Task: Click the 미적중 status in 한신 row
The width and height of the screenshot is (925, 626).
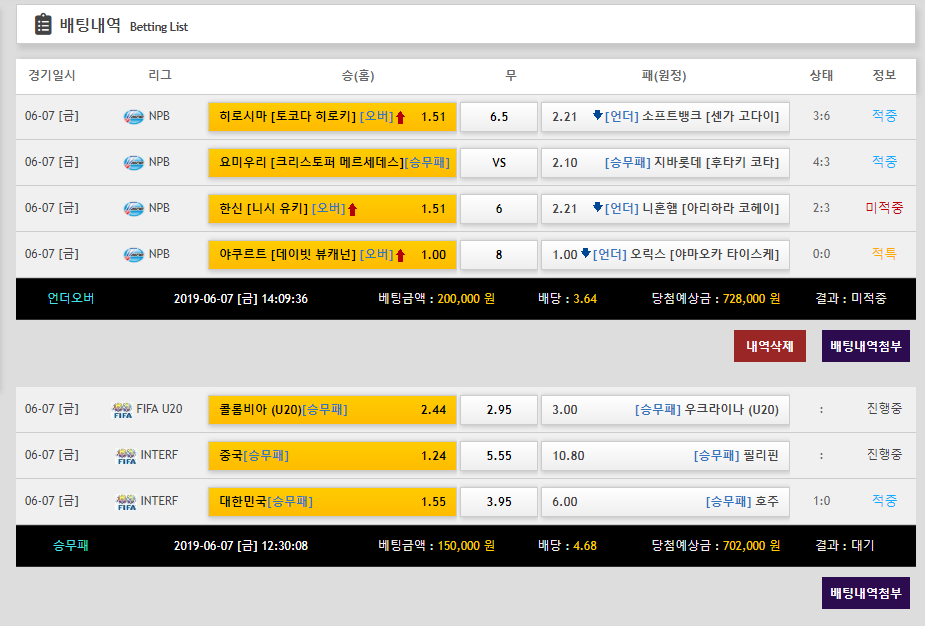Action: pyautogui.click(x=883, y=208)
